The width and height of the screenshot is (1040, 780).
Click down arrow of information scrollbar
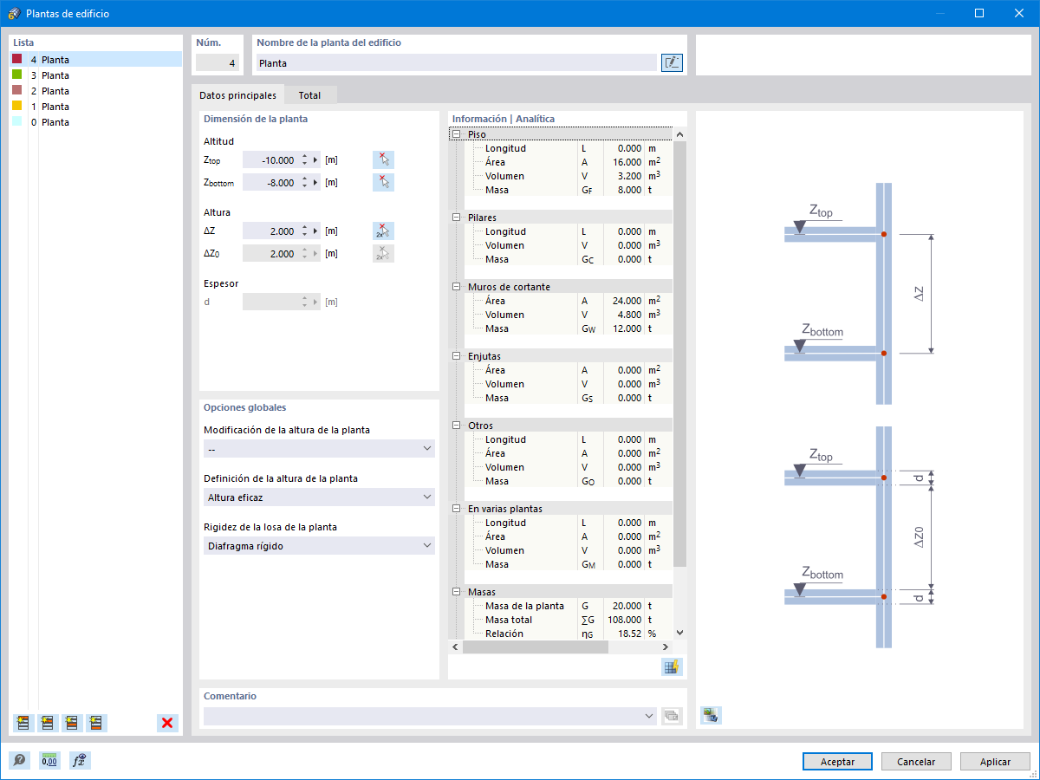(x=680, y=633)
